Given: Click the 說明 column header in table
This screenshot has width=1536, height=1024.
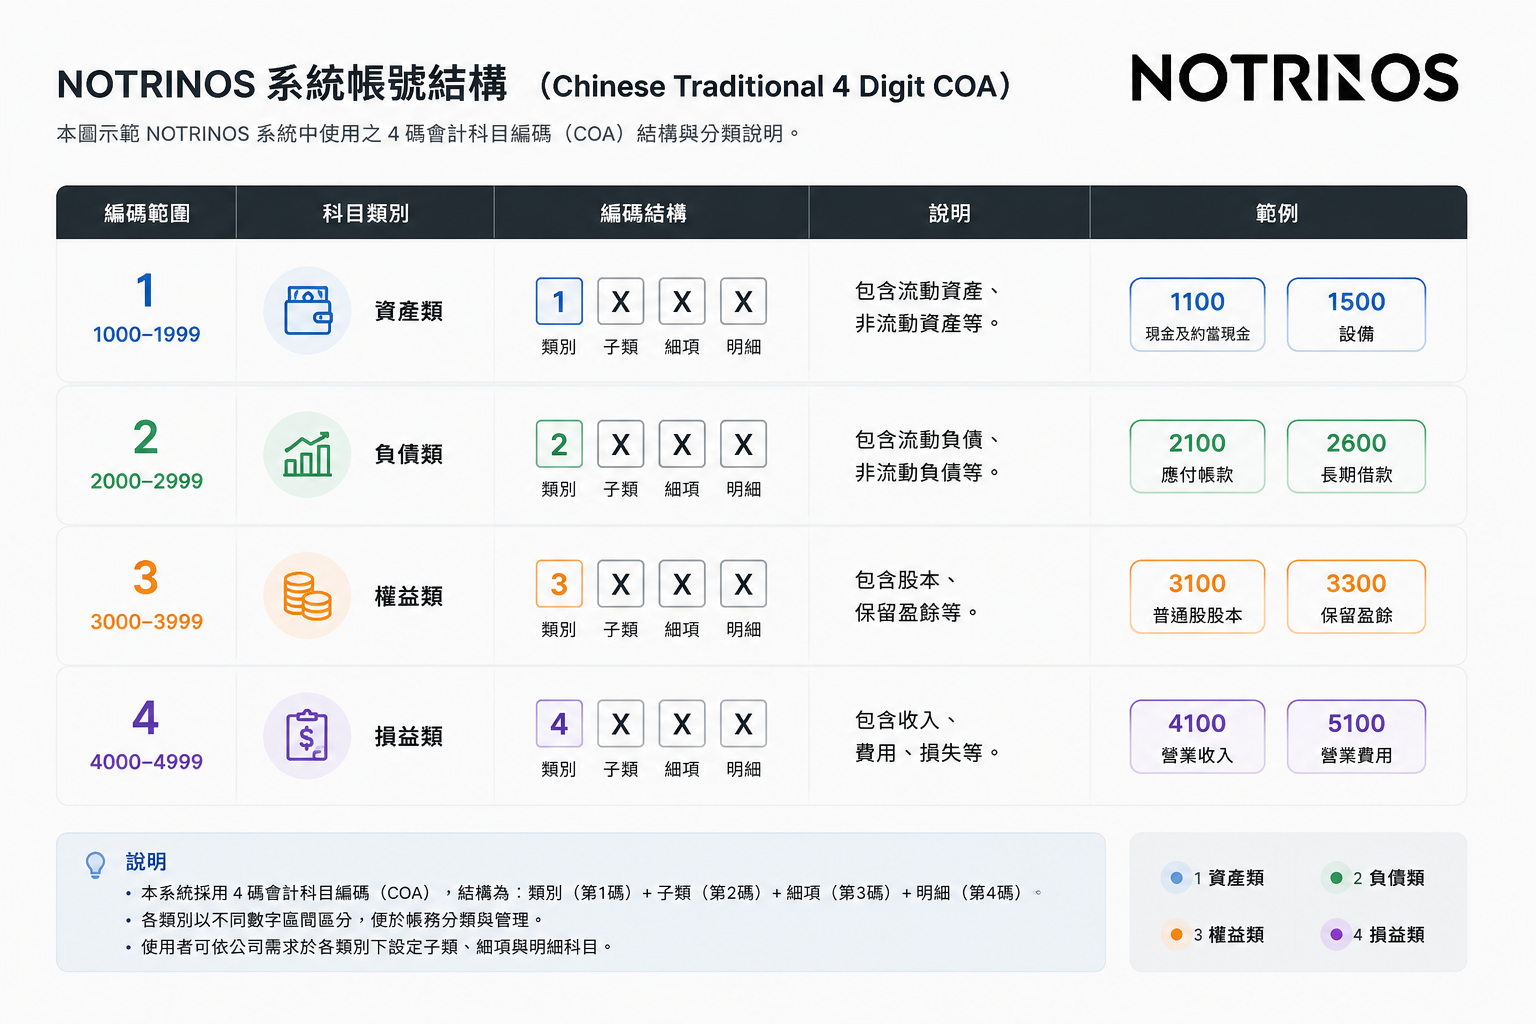Looking at the screenshot, I should pyautogui.click(x=949, y=213).
